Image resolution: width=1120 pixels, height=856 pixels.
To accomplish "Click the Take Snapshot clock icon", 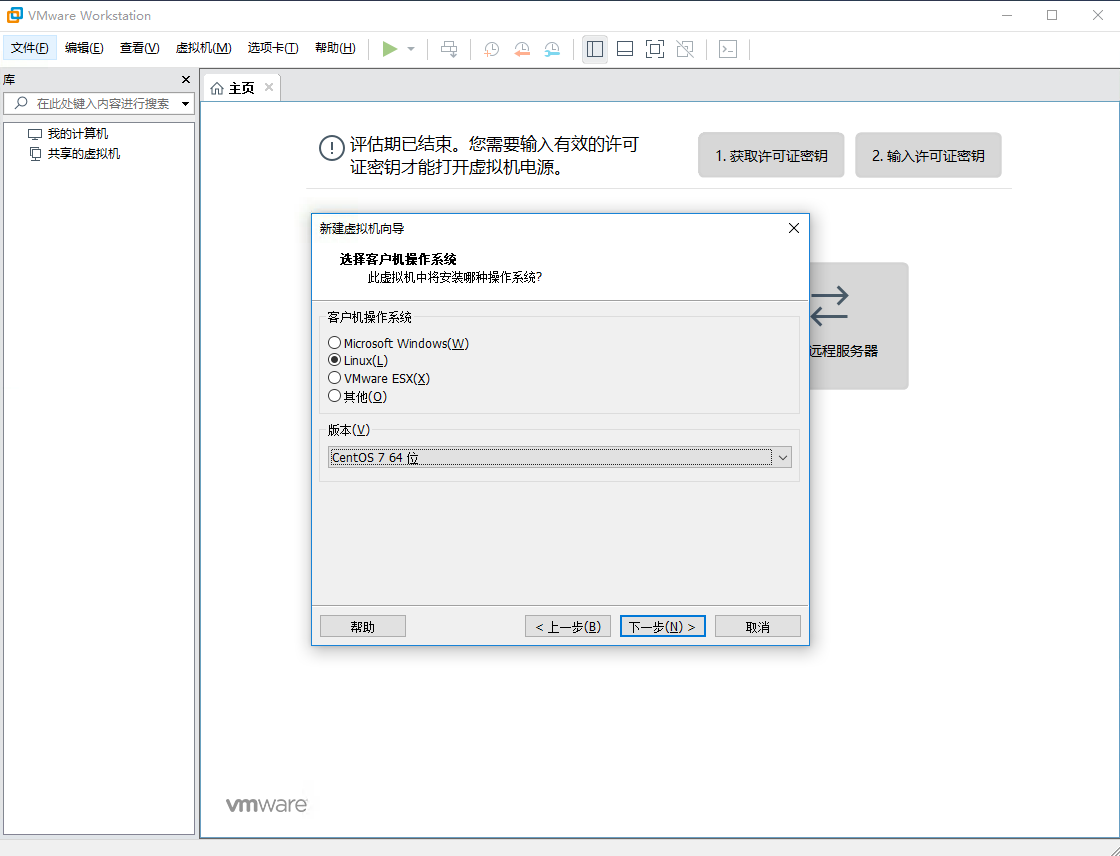I will pos(491,49).
